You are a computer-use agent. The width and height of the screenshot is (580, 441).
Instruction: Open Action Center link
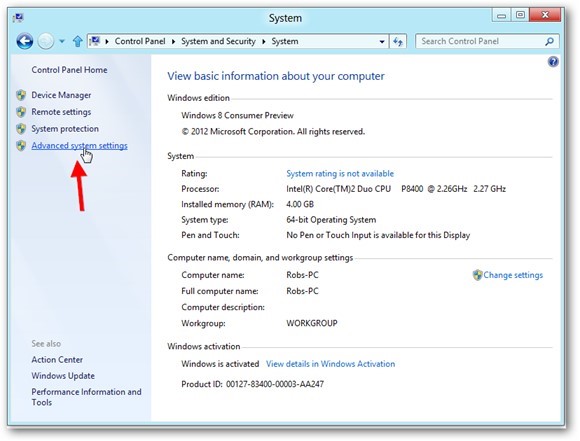[57, 360]
